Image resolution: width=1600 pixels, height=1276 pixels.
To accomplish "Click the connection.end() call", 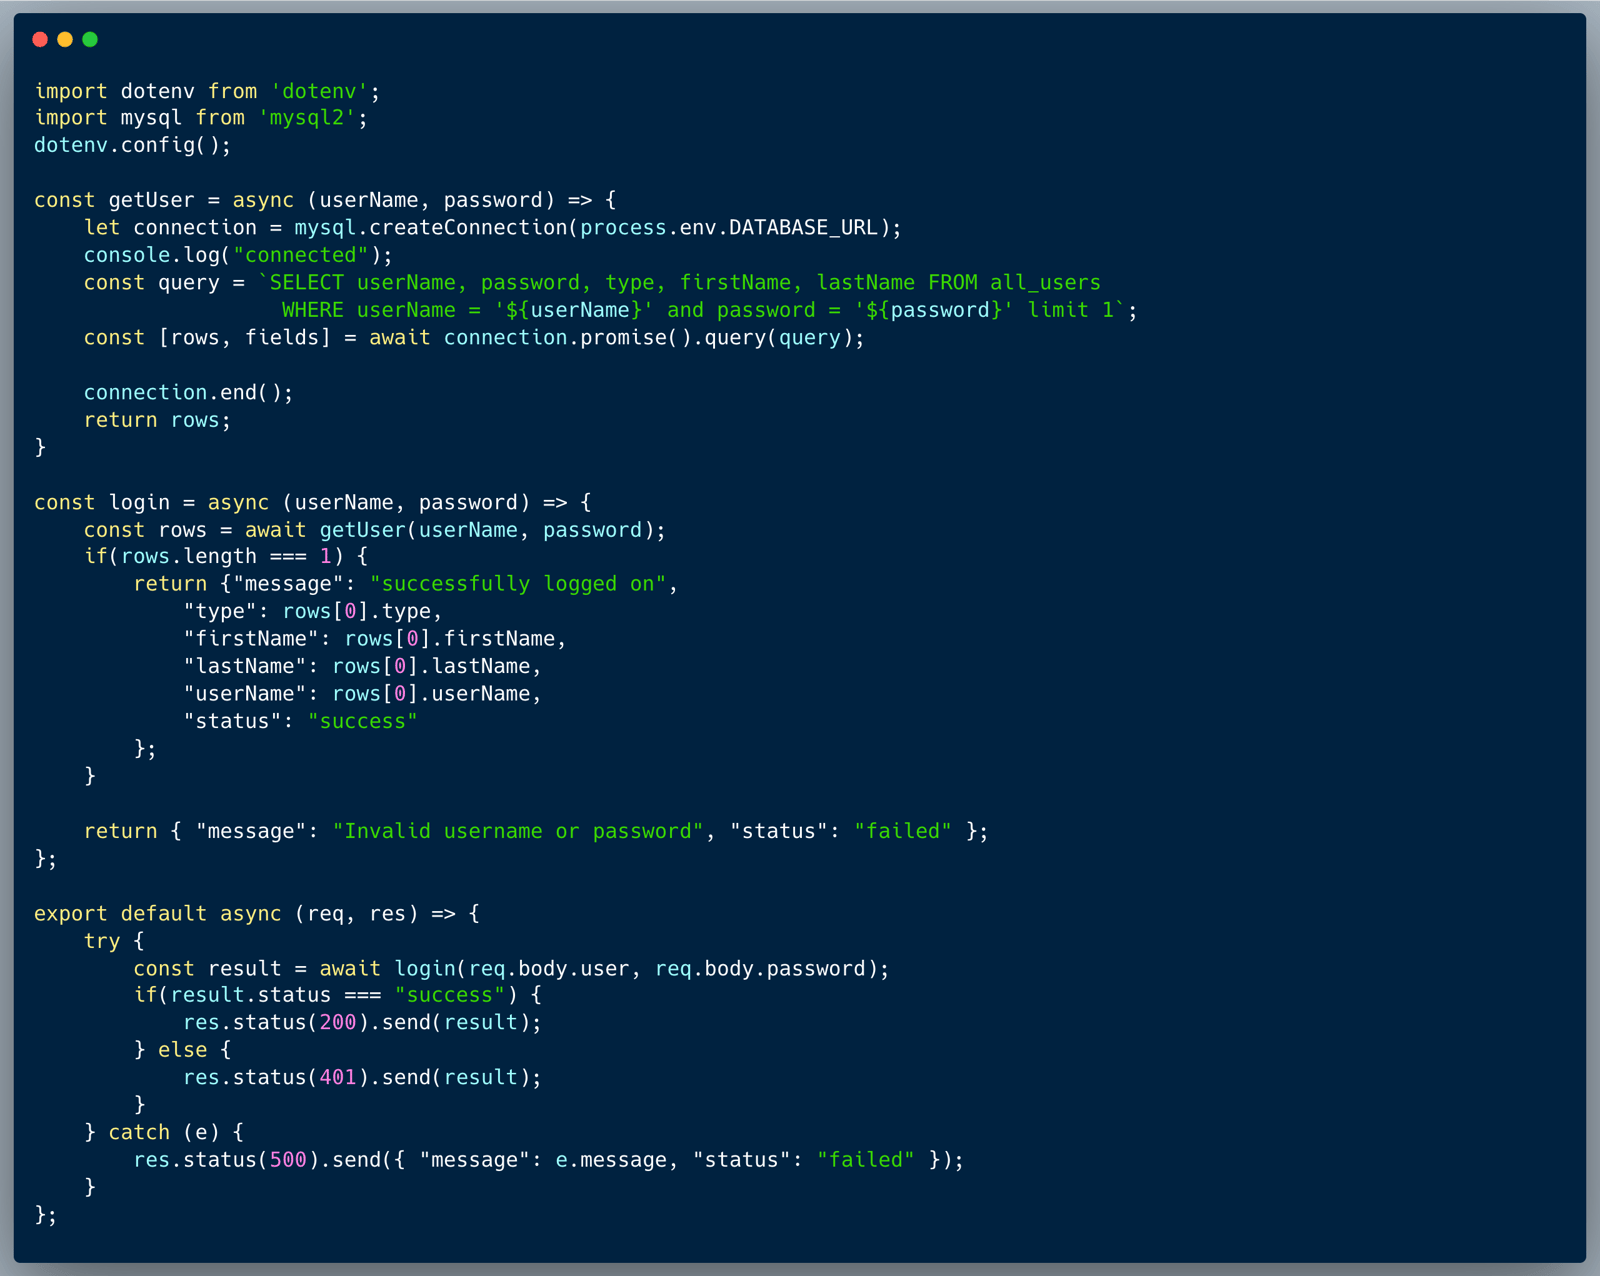I will pos(186,391).
